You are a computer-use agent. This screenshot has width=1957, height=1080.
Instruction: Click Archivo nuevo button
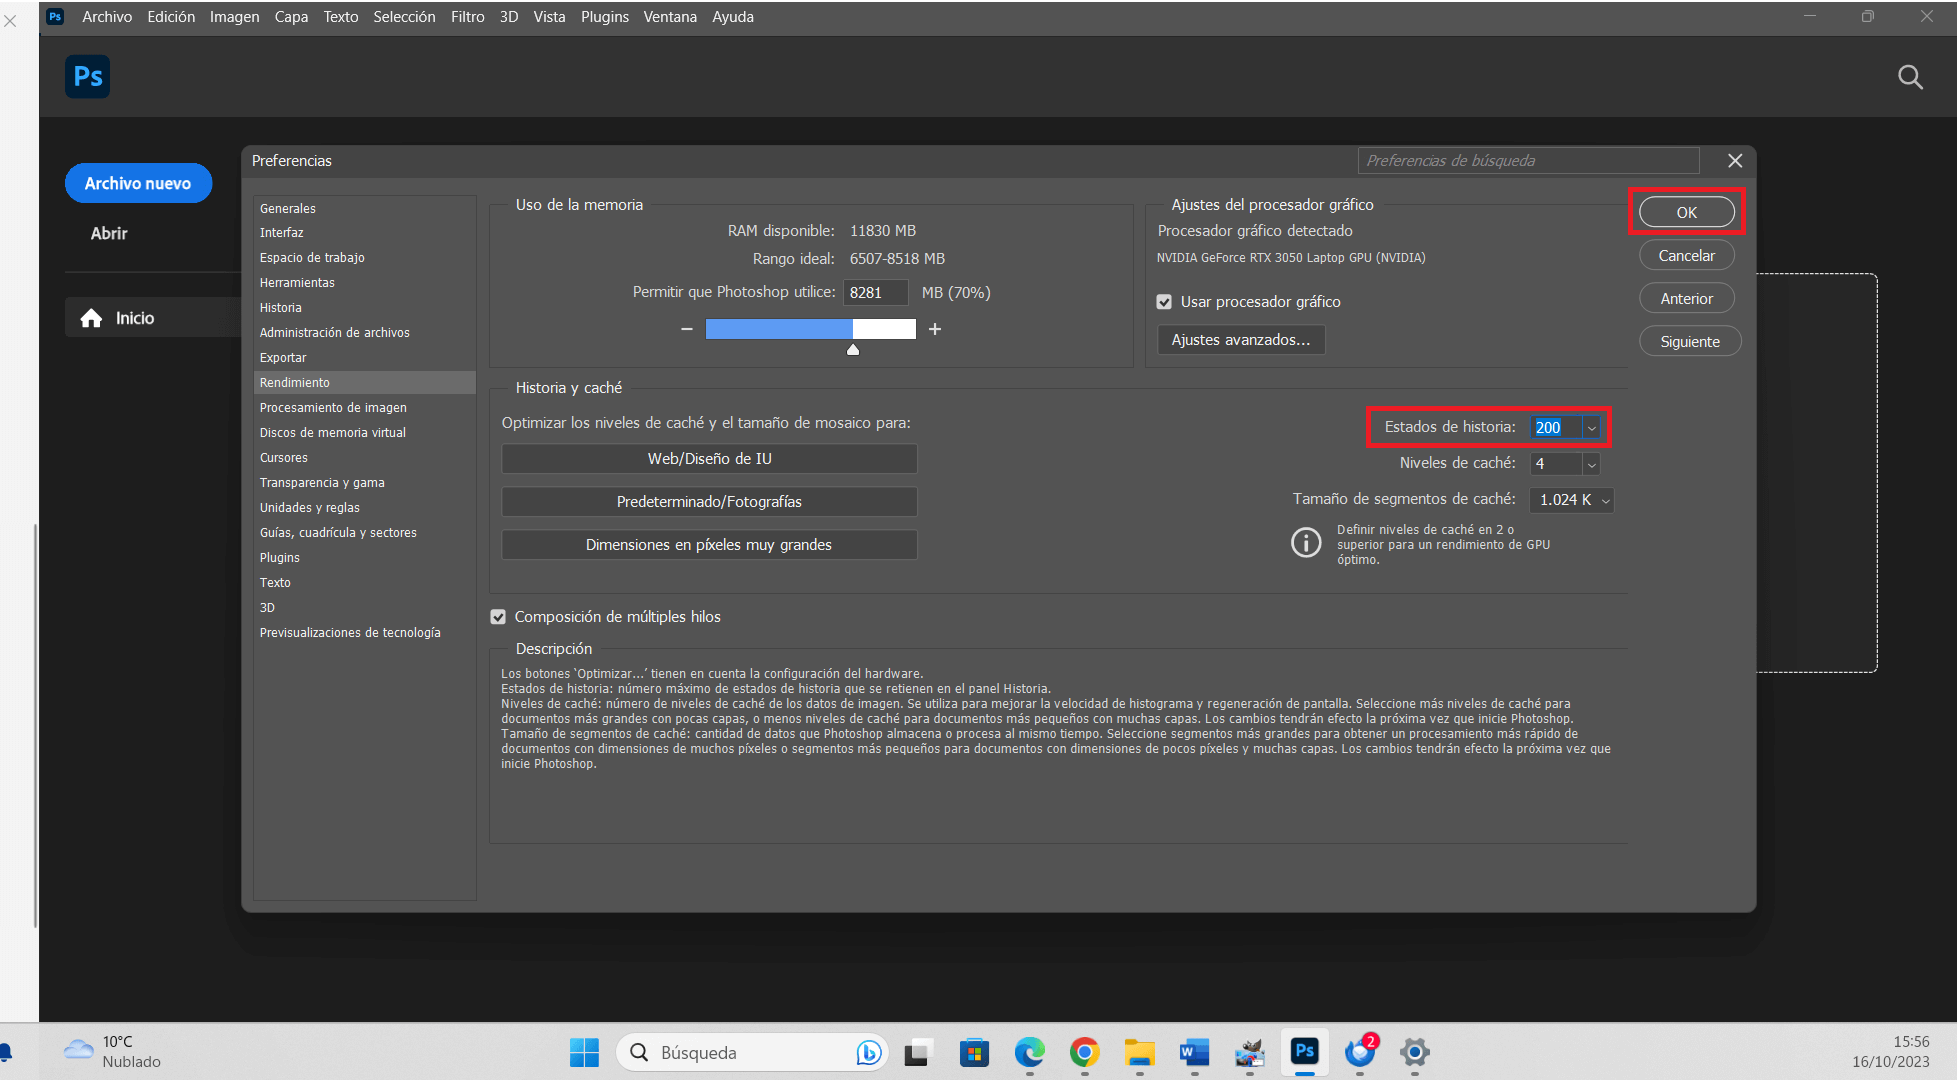[138, 183]
